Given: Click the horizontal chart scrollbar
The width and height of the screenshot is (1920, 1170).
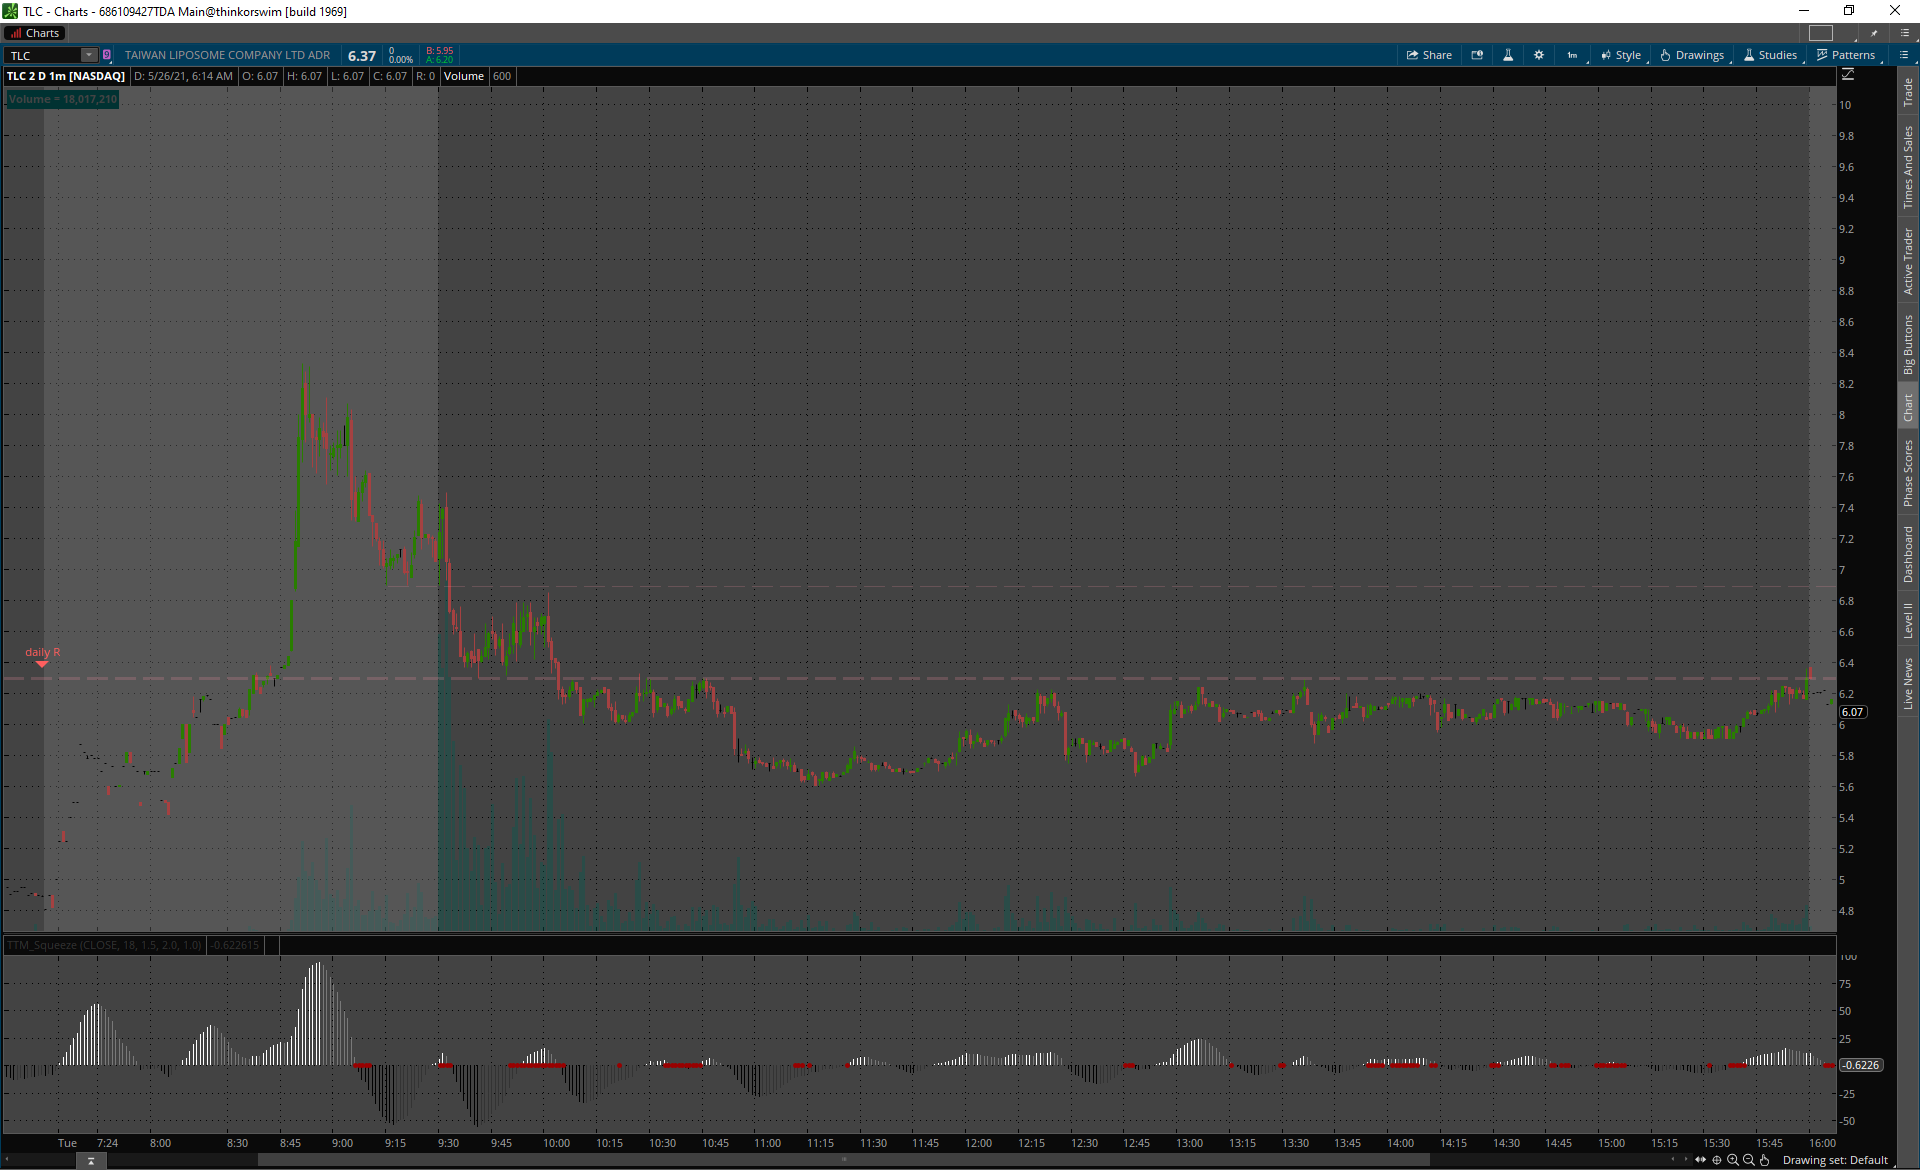Looking at the screenshot, I should click(x=843, y=1160).
